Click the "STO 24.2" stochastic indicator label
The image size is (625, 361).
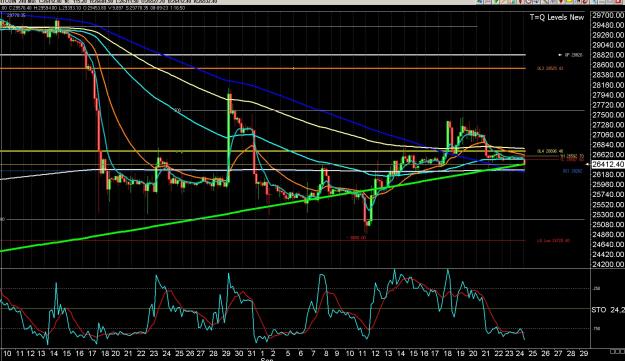click(x=607, y=310)
